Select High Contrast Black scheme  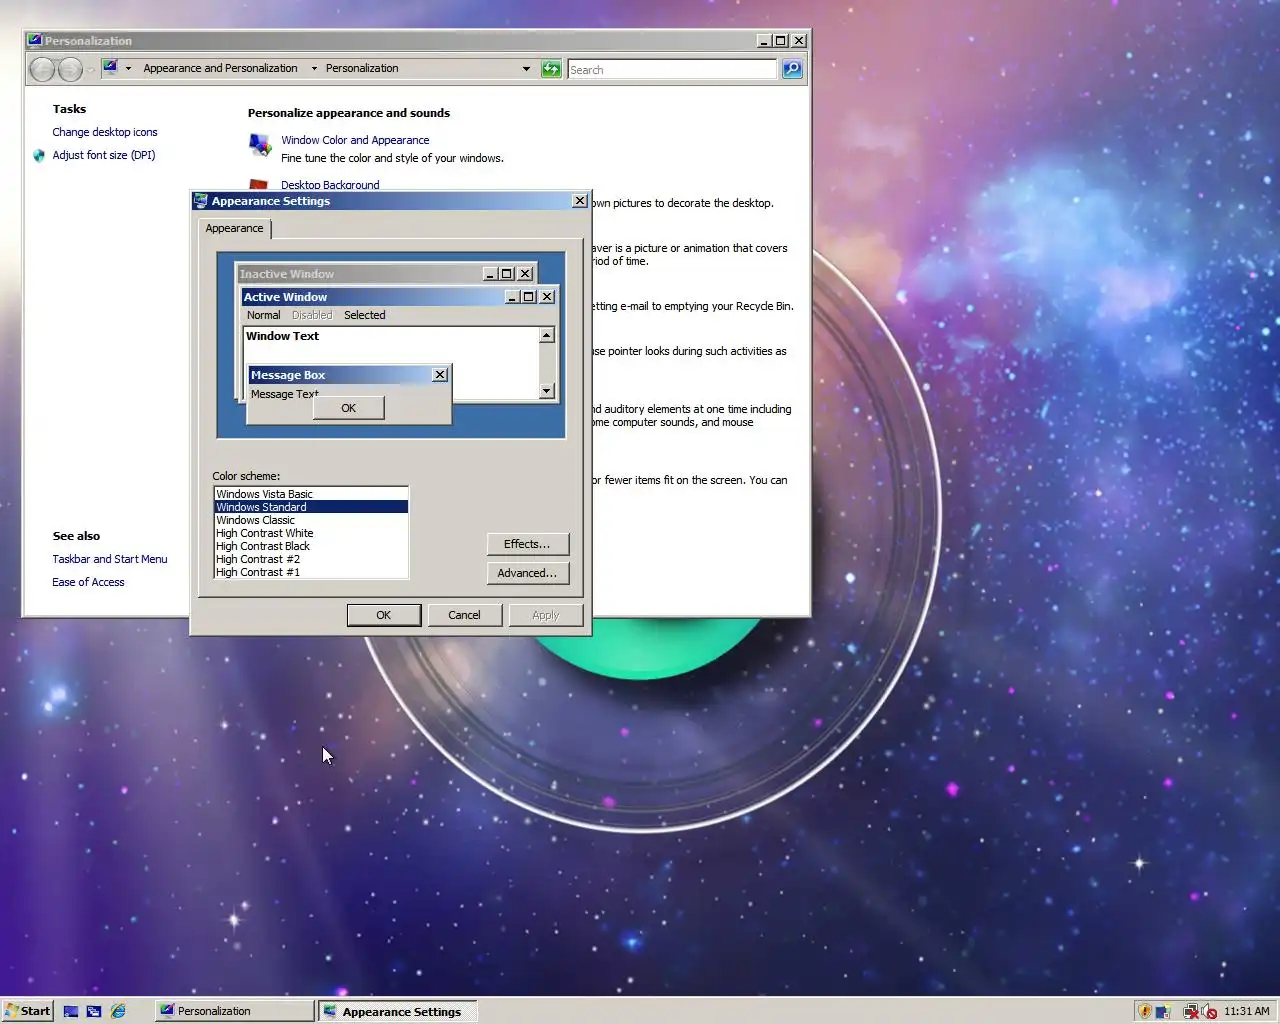[311, 546]
